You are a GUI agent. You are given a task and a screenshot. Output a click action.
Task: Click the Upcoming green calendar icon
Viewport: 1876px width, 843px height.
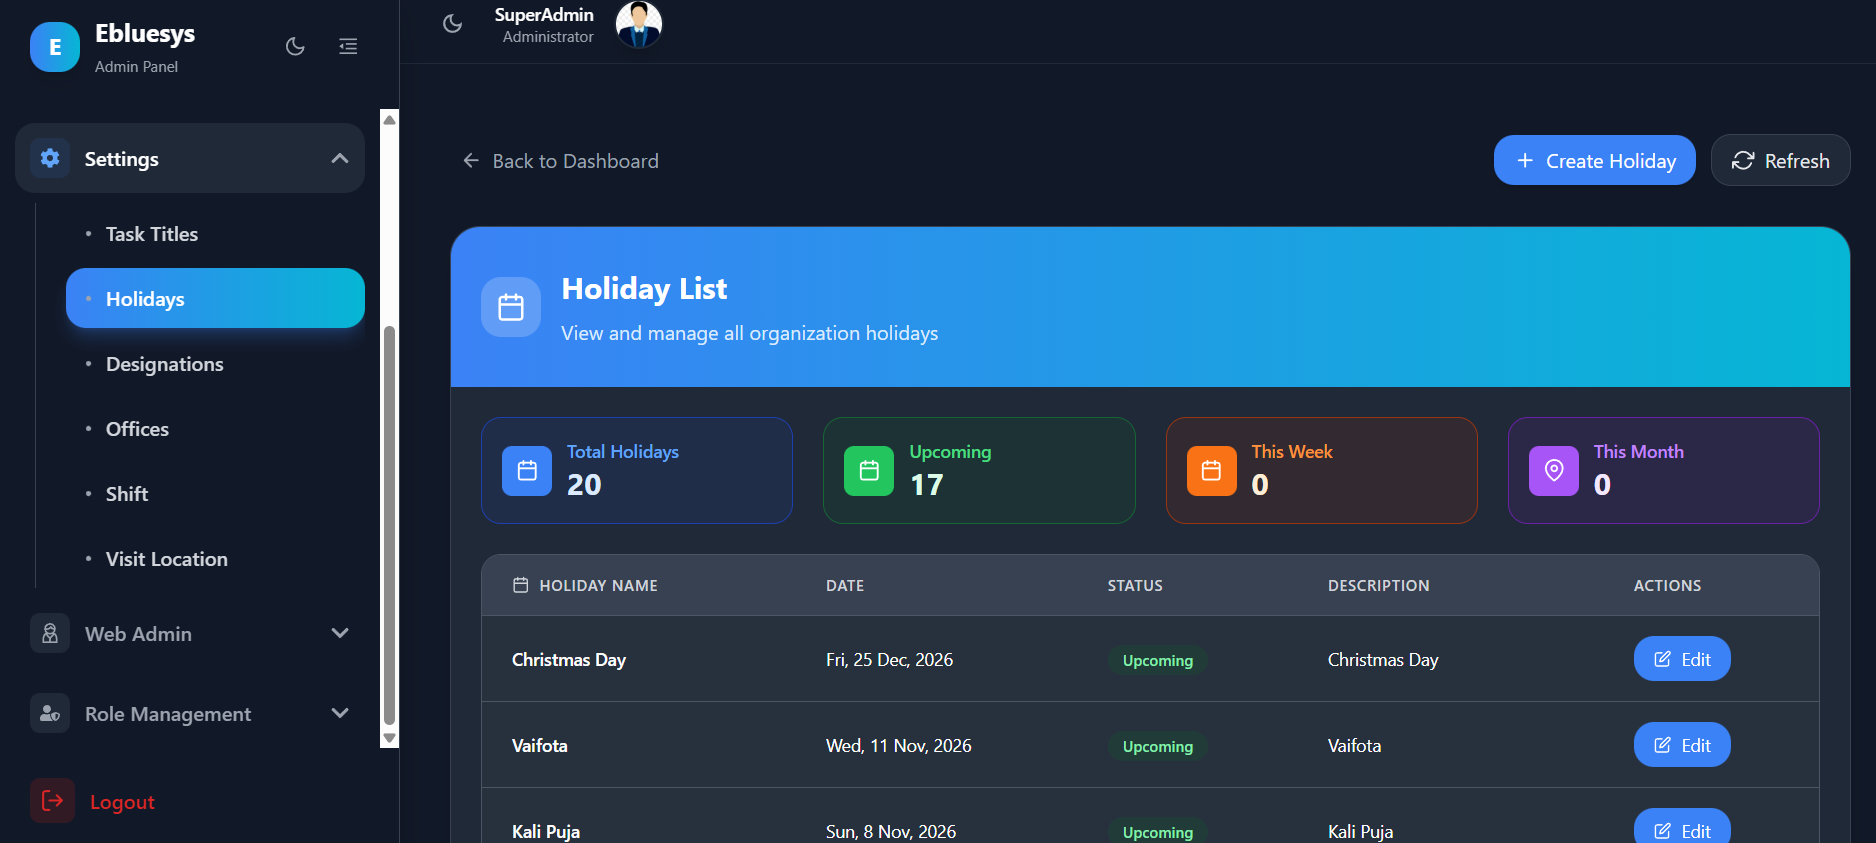coord(869,471)
